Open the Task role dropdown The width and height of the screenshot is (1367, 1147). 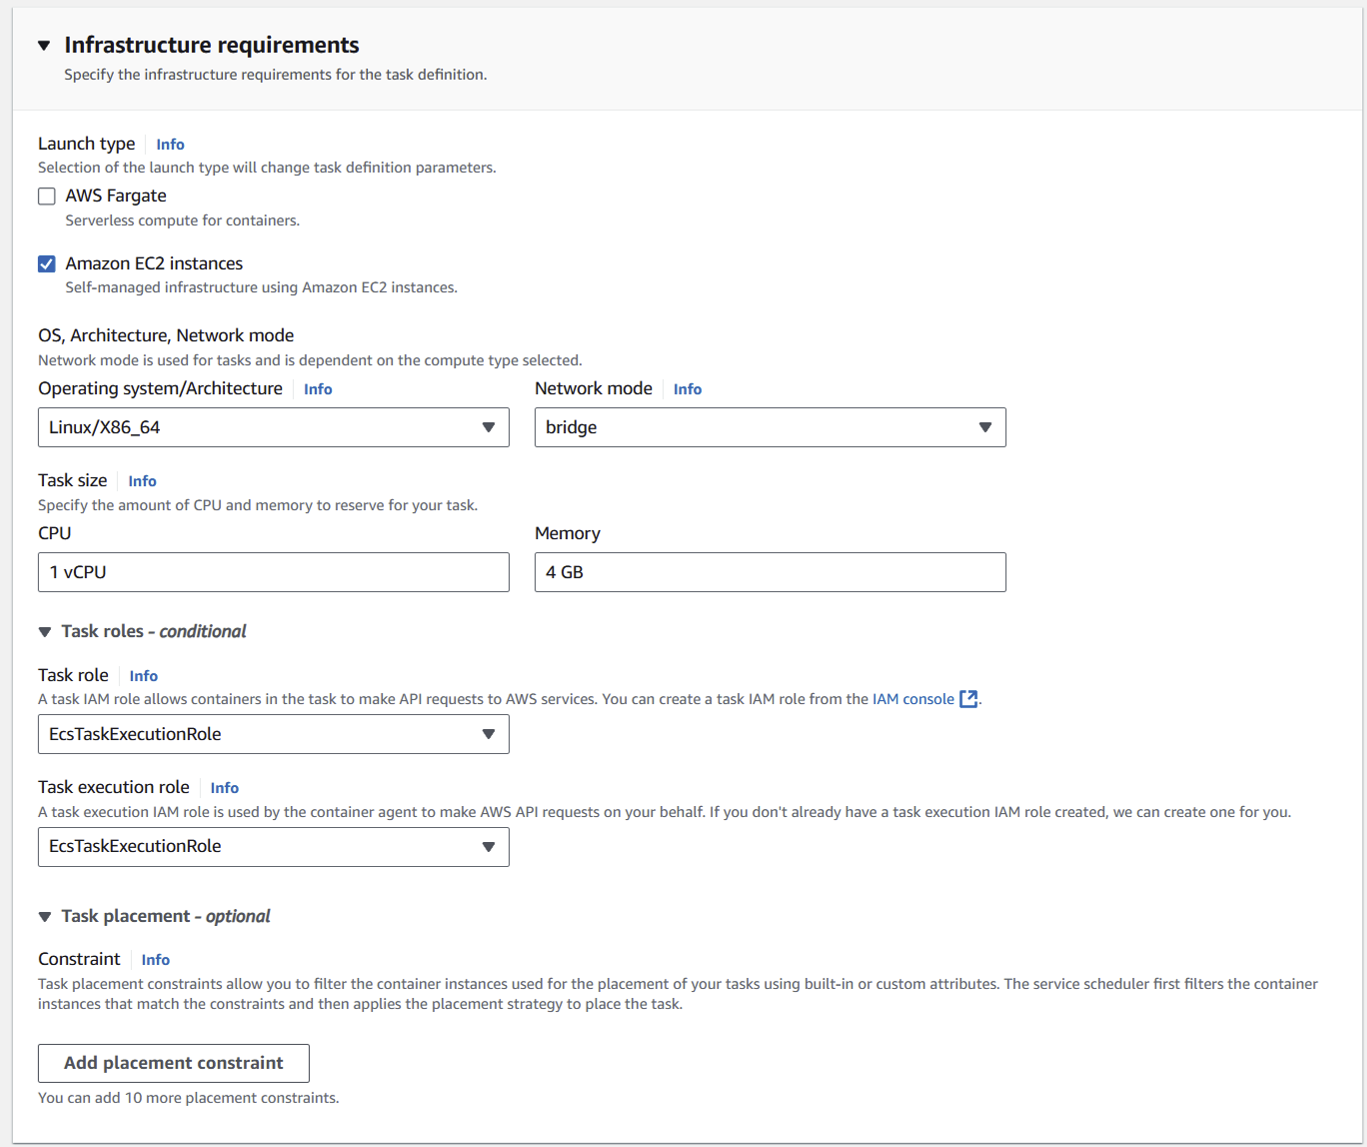(x=273, y=734)
